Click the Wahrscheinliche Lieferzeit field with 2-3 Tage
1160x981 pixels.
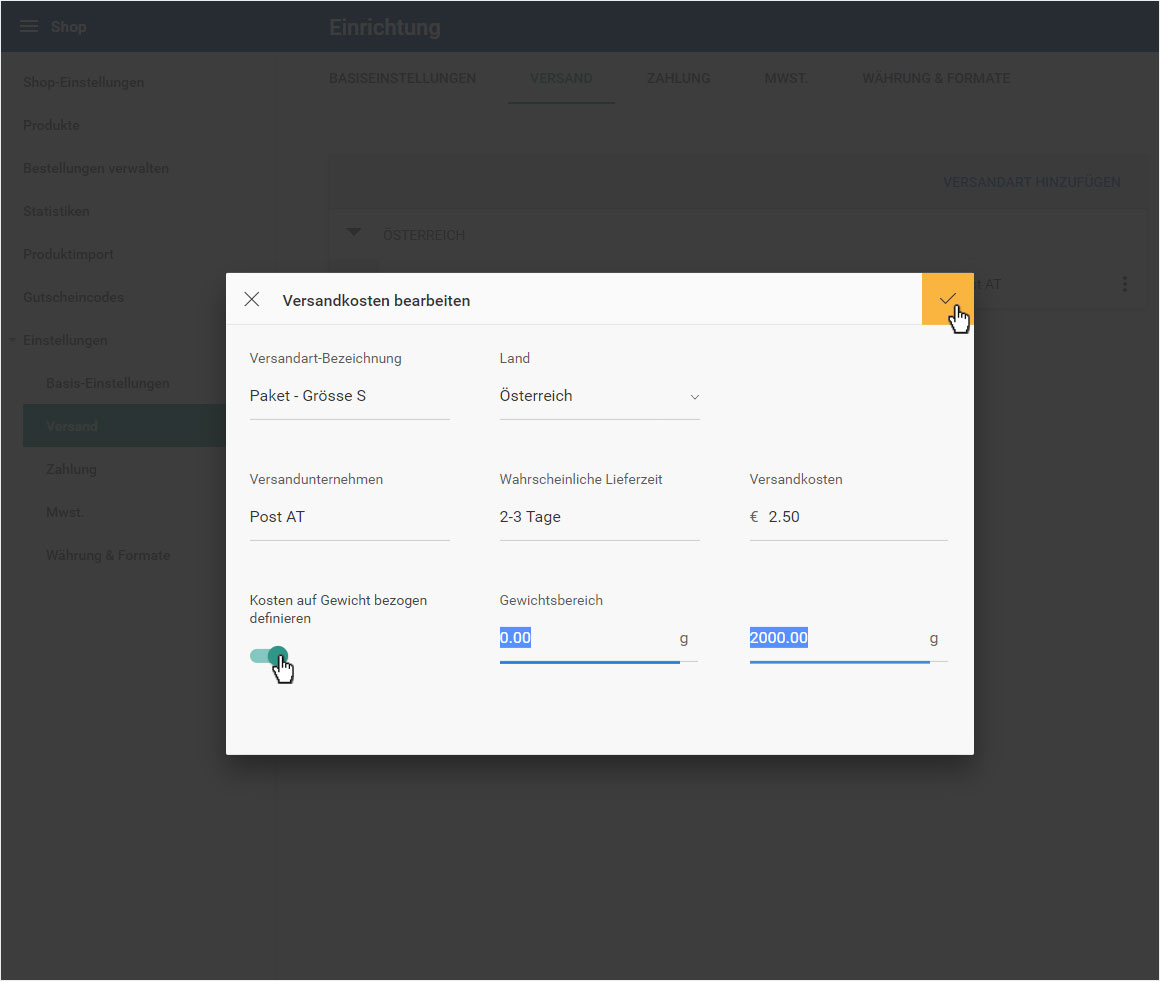coord(599,516)
